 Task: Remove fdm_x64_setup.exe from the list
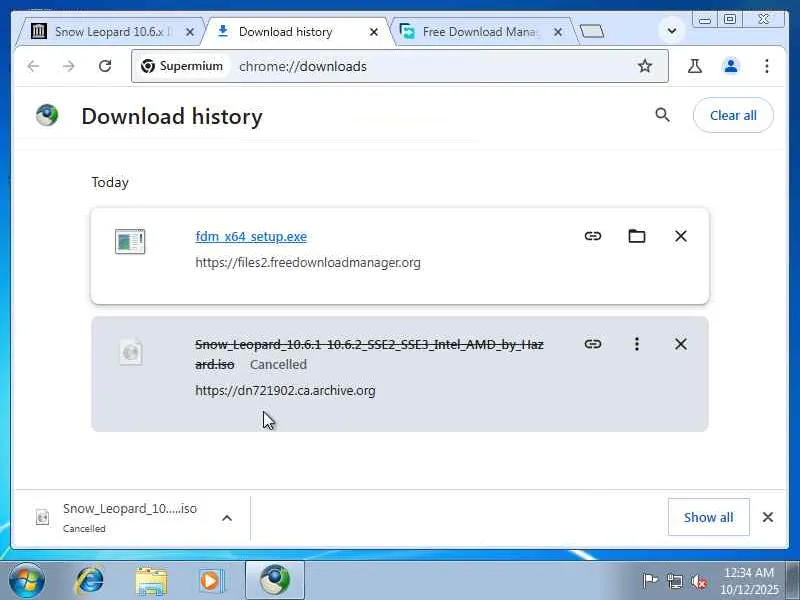[x=681, y=236]
